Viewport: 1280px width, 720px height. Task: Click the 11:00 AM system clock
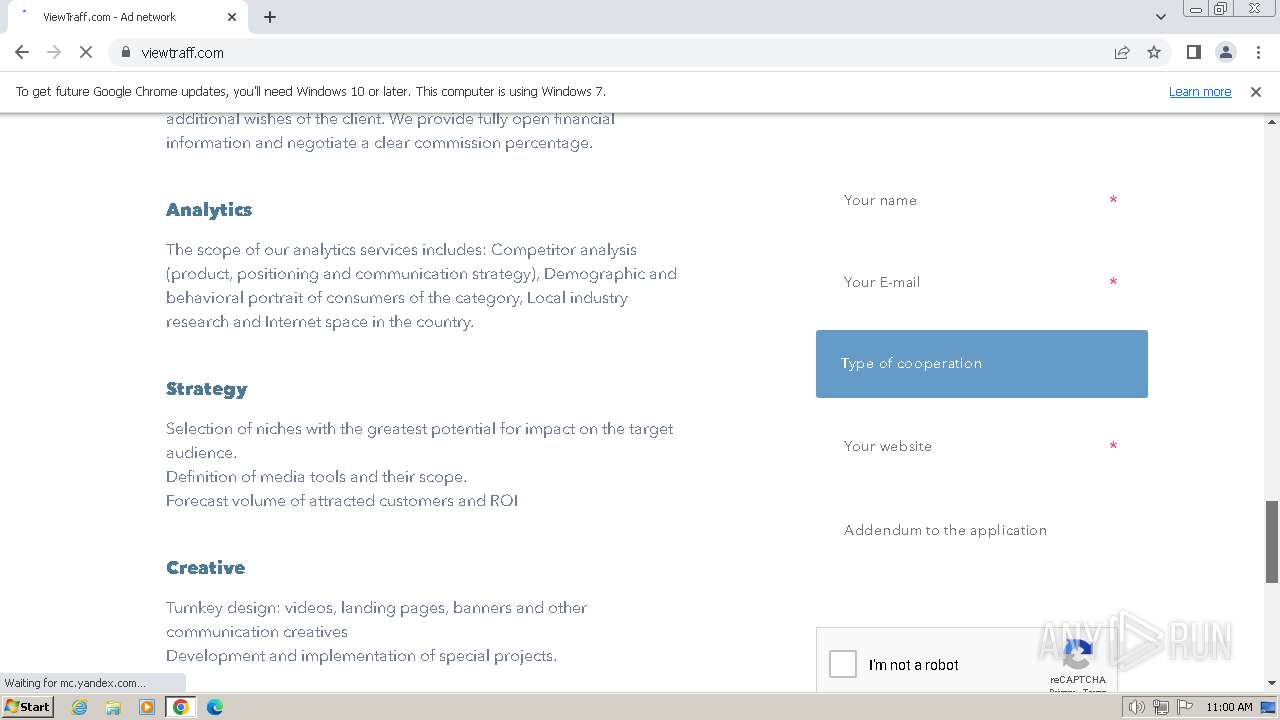coord(1229,707)
